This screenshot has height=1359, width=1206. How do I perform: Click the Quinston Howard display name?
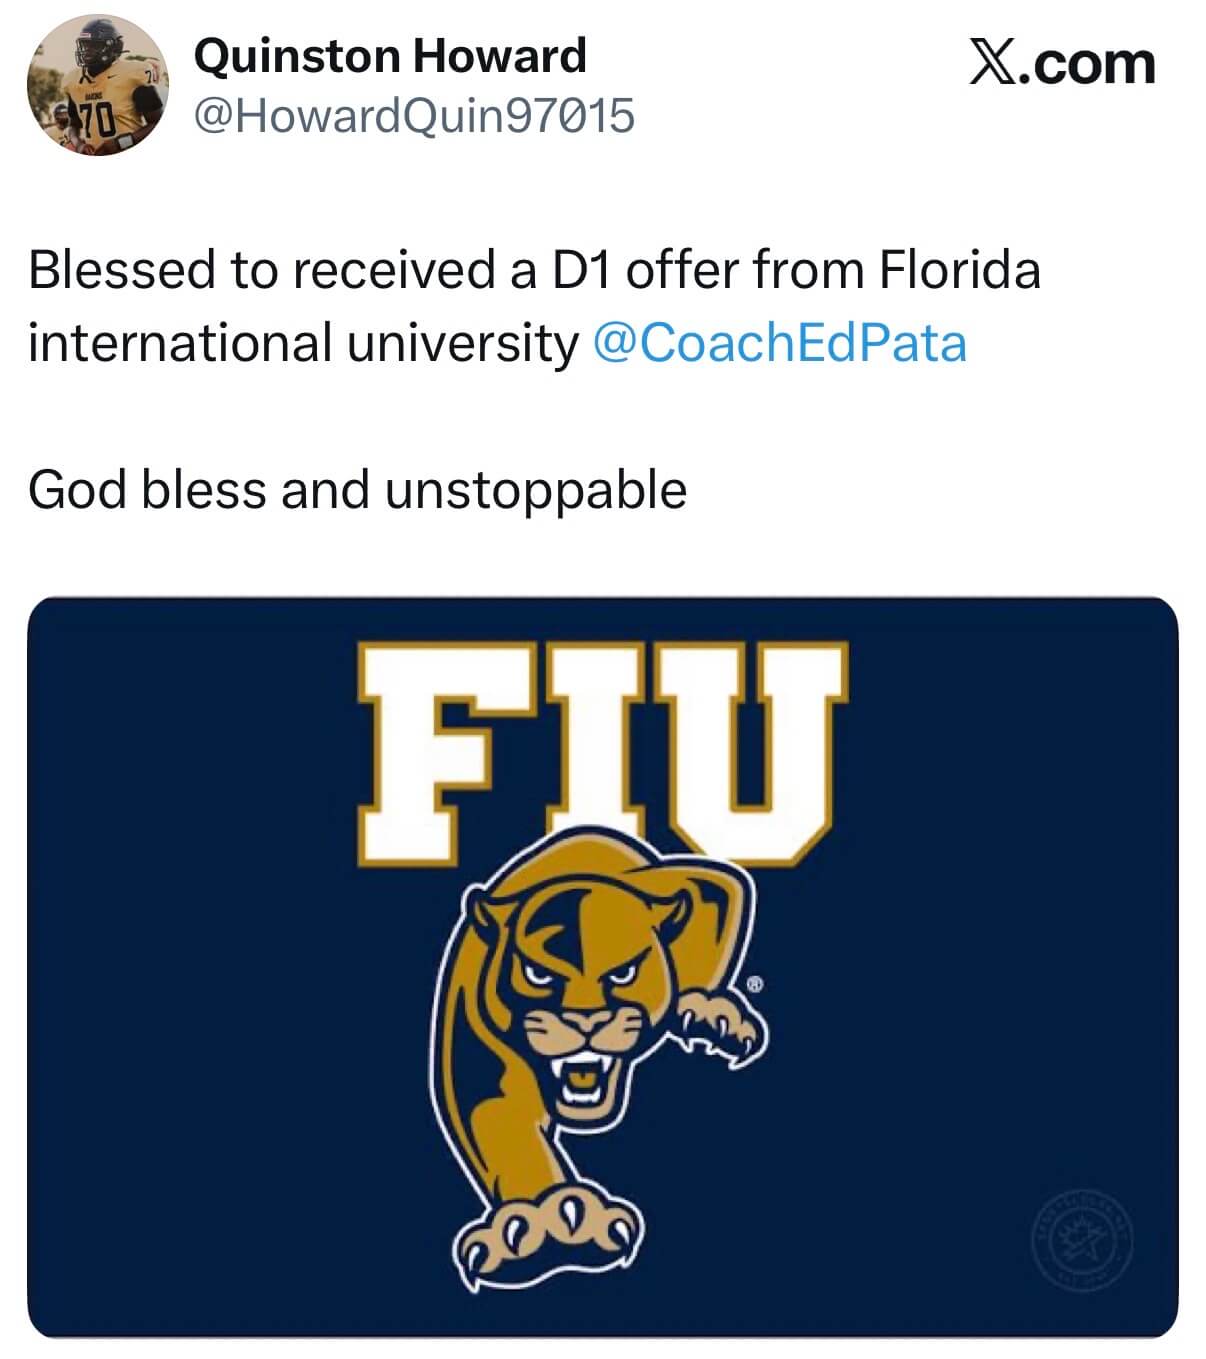(389, 55)
